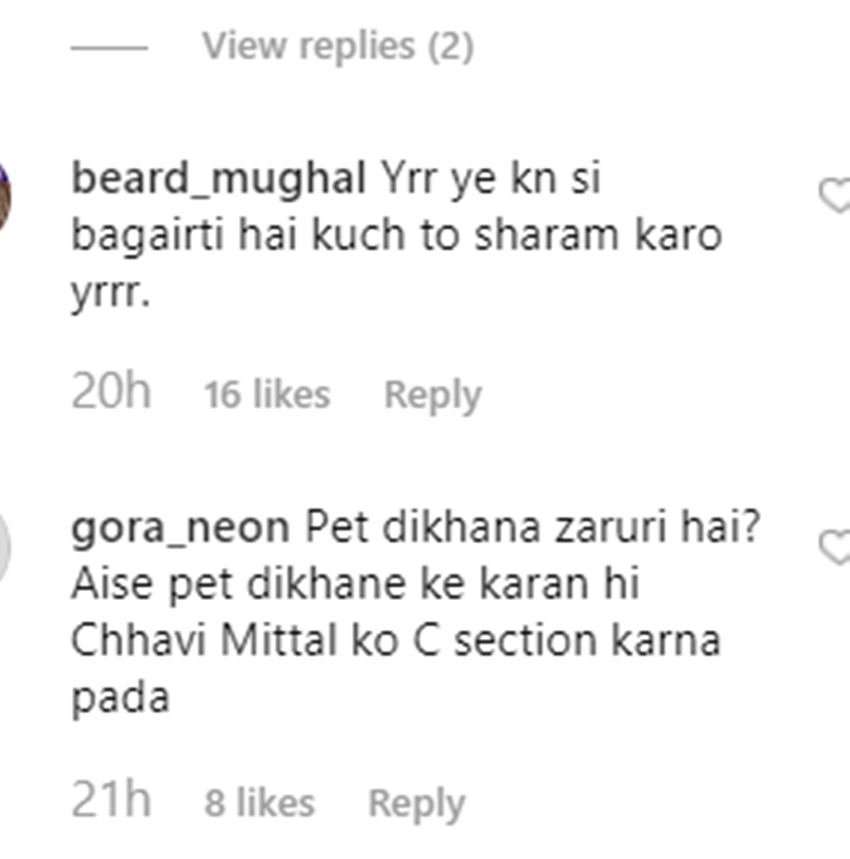The height and width of the screenshot is (859, 850).
Task: Click "yrrr." at end of beard_mughal's comment
Action: [110, 296]
